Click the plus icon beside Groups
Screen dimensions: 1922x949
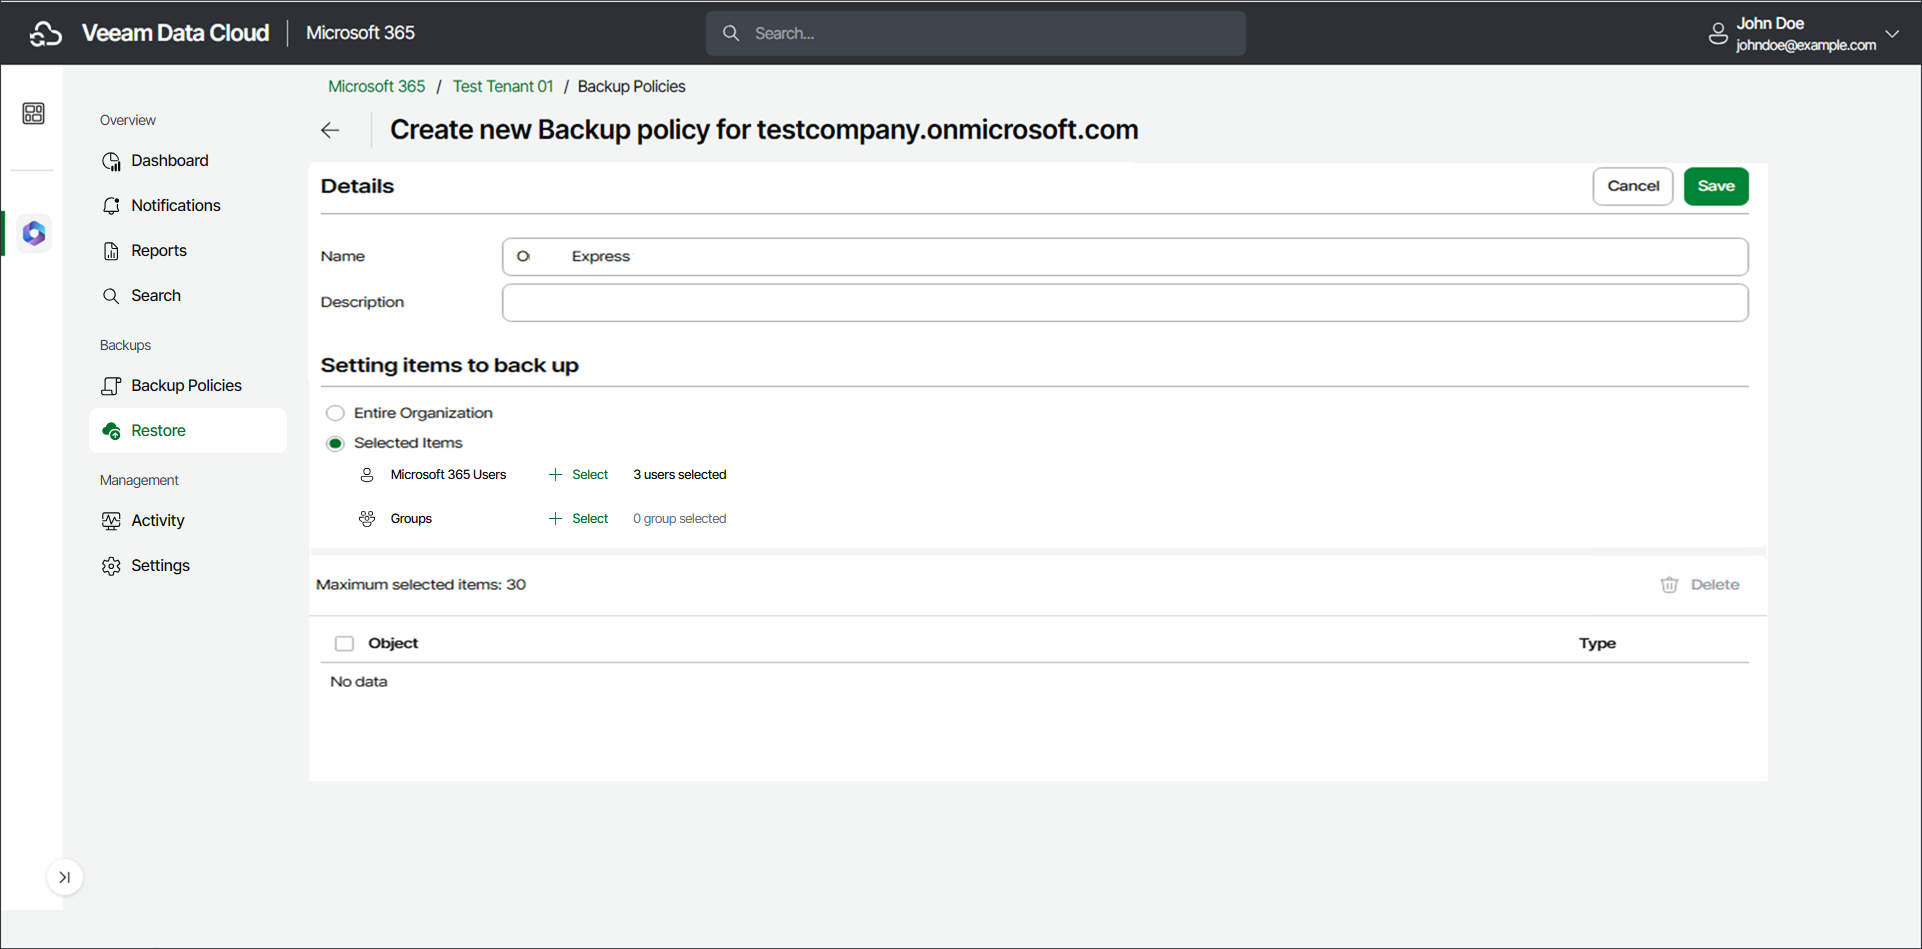tap(555, 519)
